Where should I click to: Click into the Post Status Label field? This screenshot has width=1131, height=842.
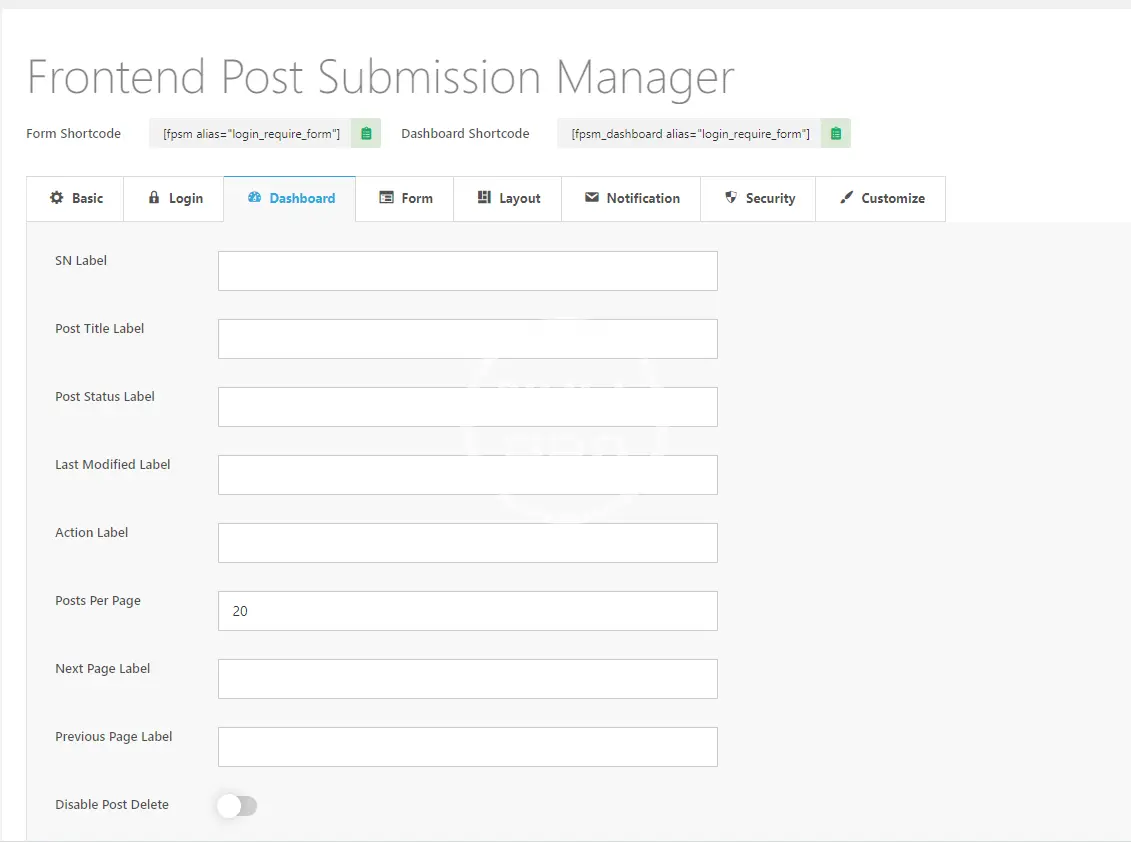click(x=467, y=407)
